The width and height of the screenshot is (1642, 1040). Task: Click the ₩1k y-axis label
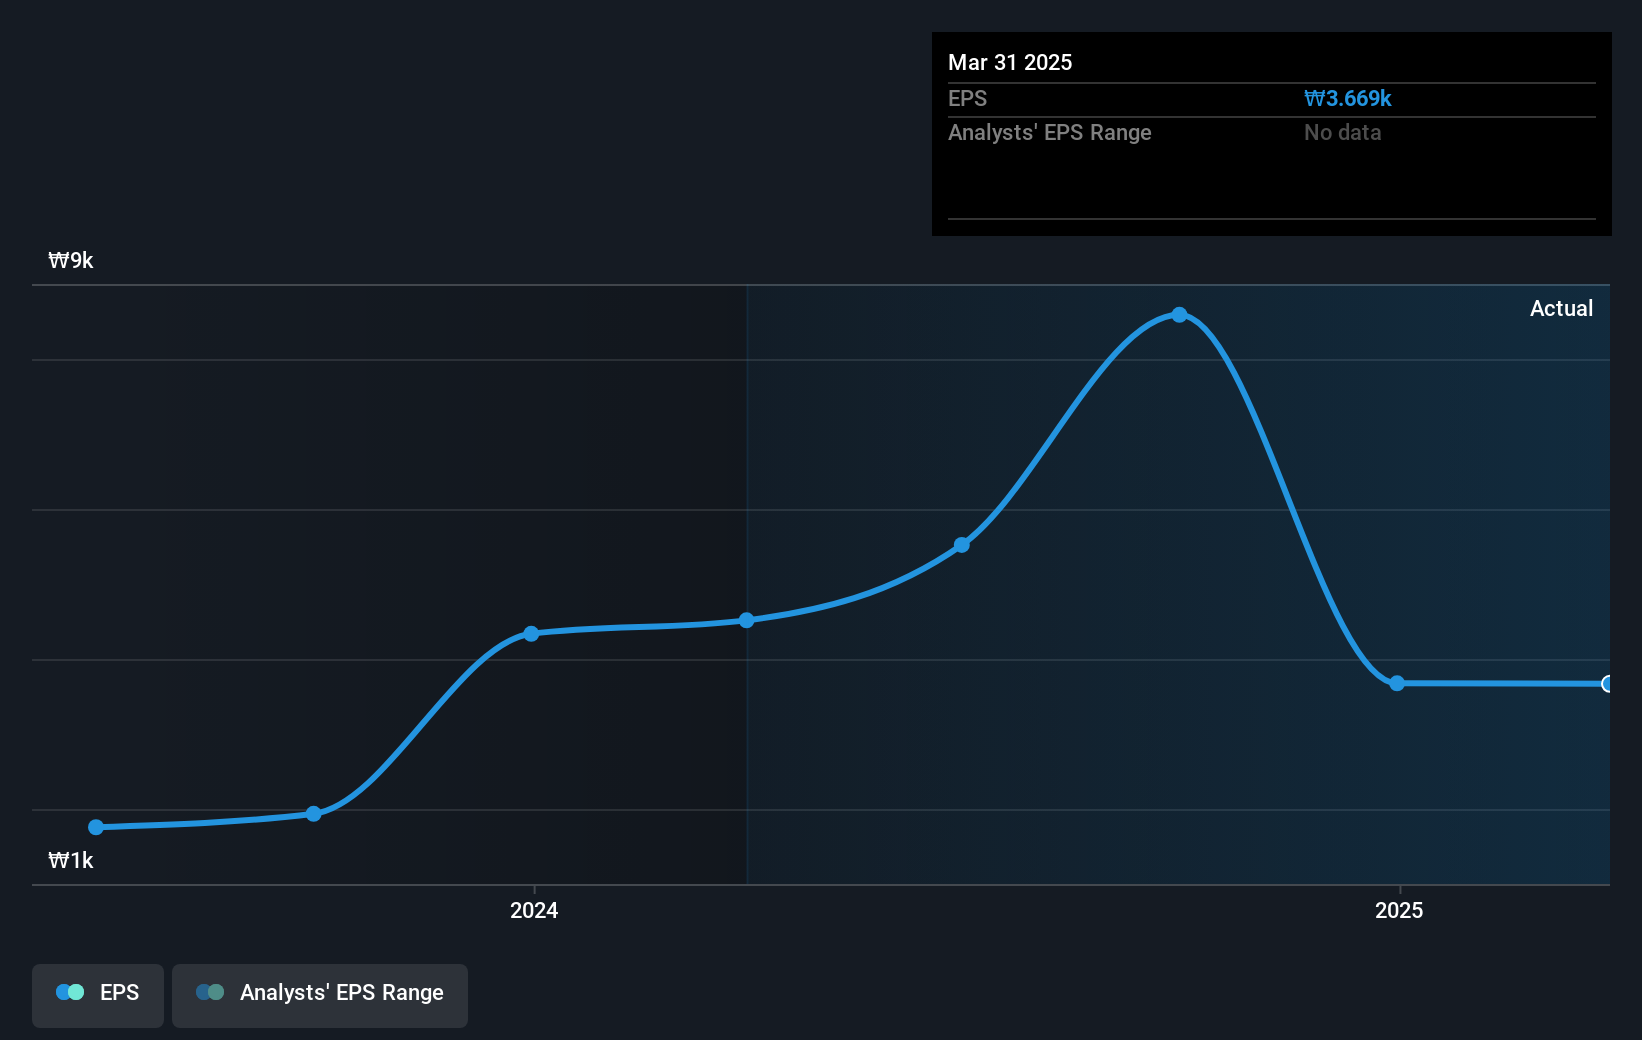point(71,861)
